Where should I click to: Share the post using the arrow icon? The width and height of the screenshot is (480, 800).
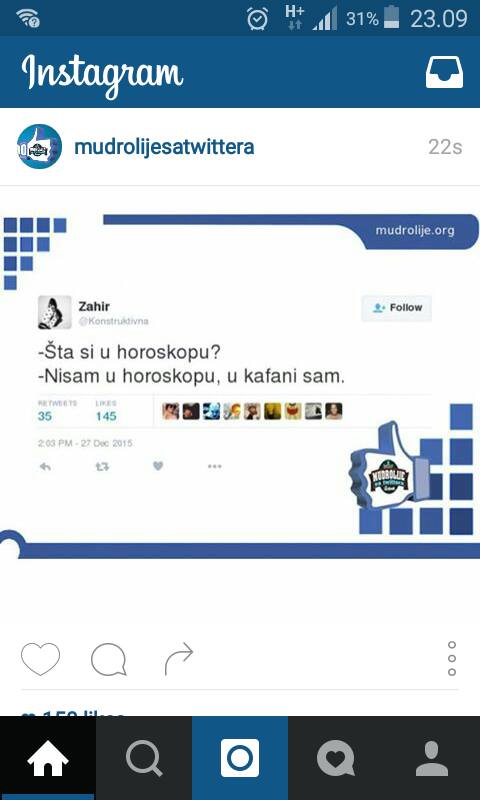coord(179,659)
